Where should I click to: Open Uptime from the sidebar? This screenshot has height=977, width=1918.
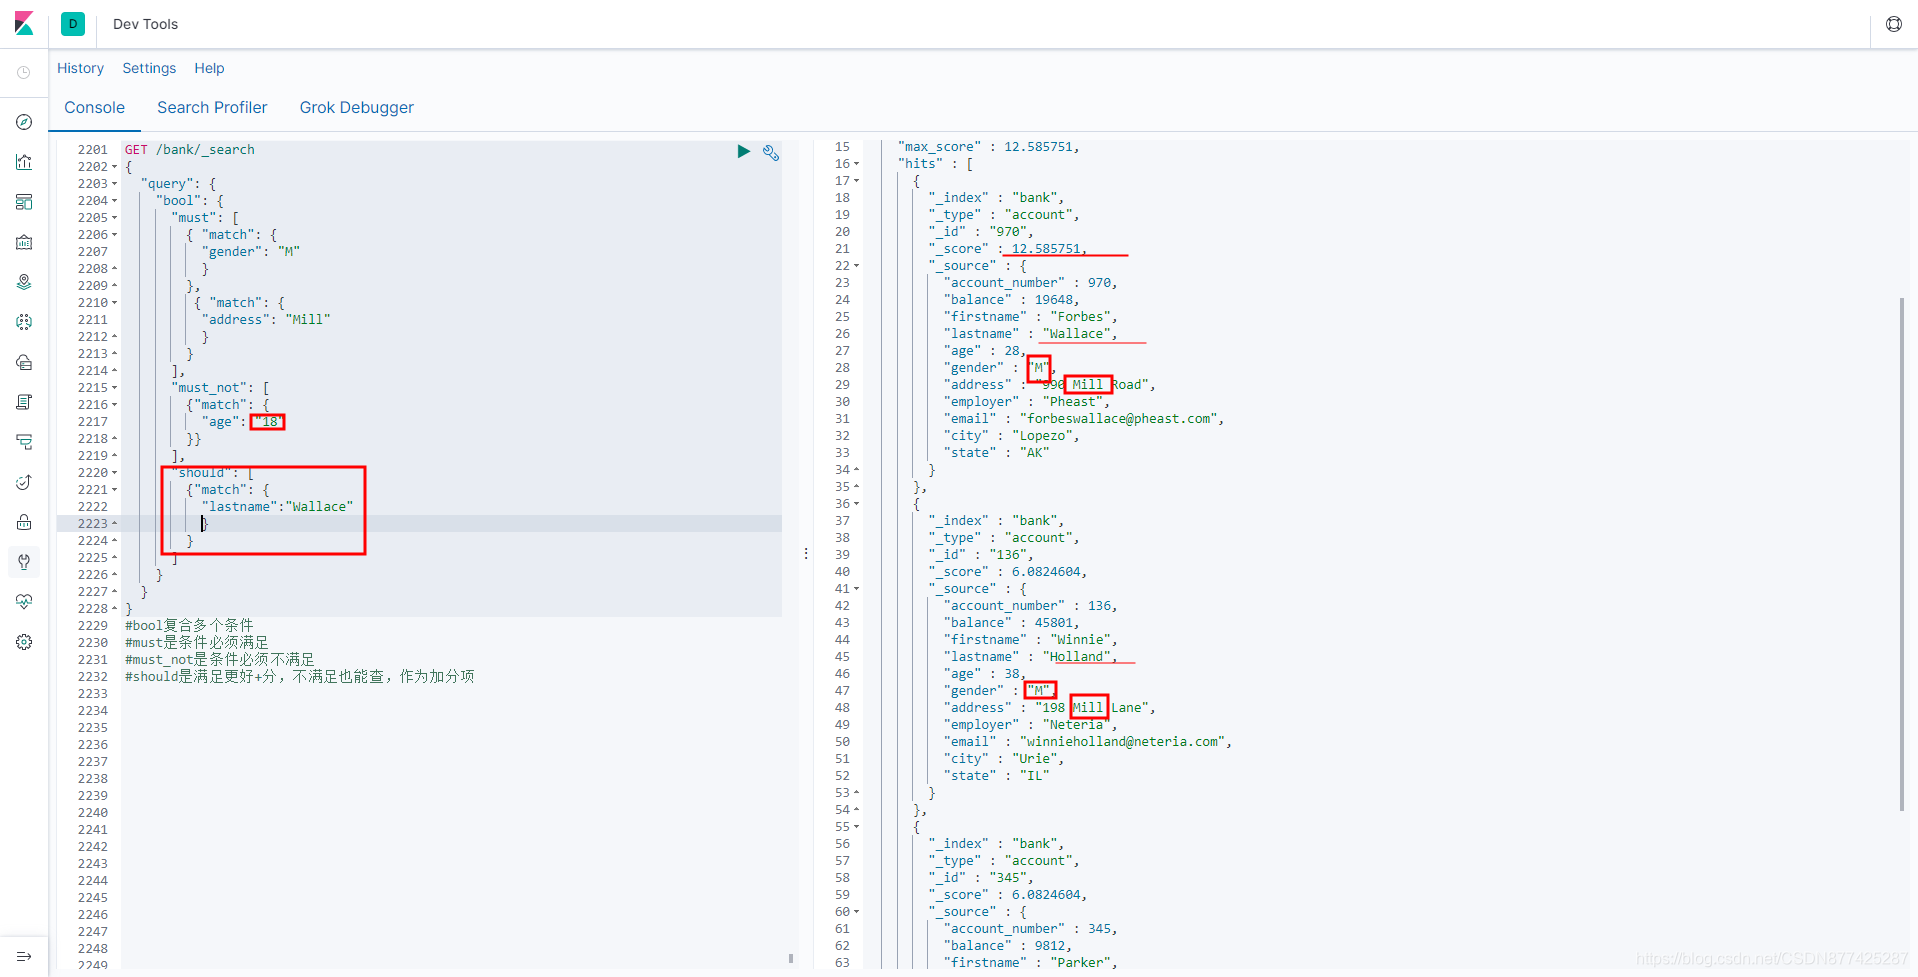click(x=24, y=482)
